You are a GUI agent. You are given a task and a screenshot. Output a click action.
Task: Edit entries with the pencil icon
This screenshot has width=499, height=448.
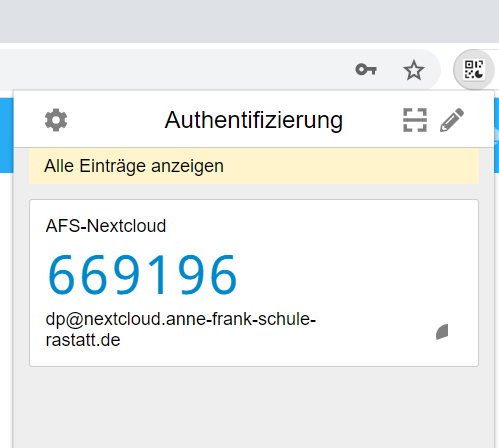tap(452, 120)
